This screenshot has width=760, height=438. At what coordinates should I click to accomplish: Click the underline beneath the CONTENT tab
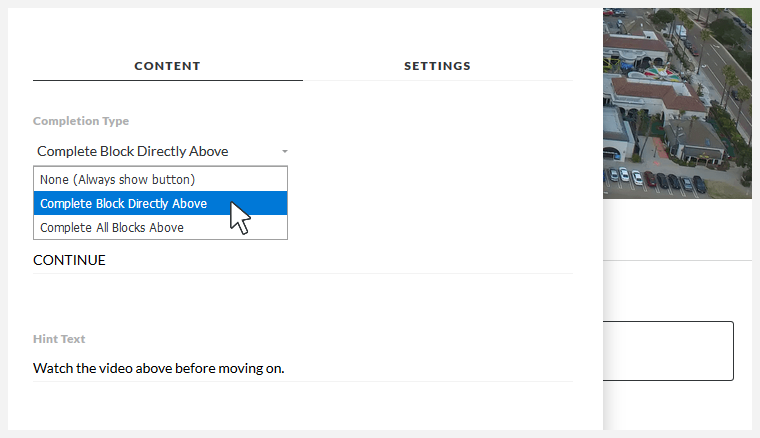pyautogui.click(x=167, y=80)
